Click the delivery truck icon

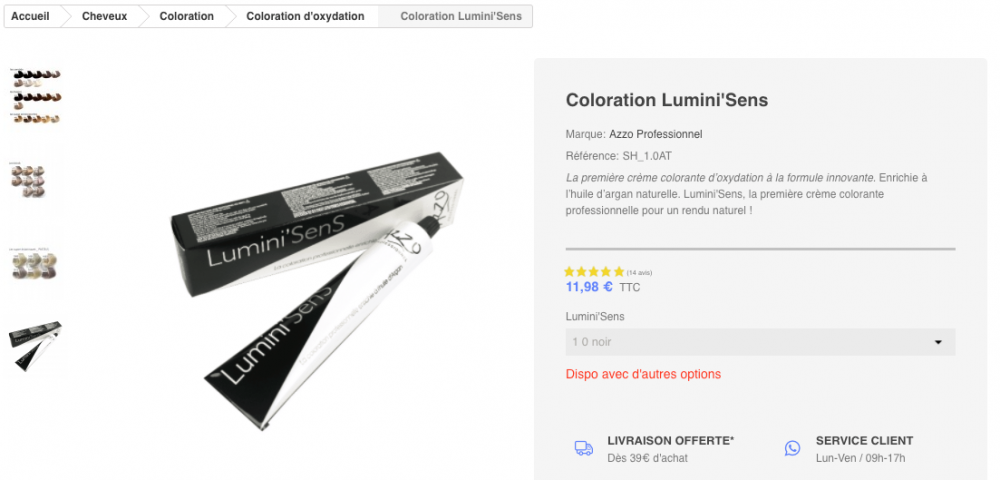point(584,448)
